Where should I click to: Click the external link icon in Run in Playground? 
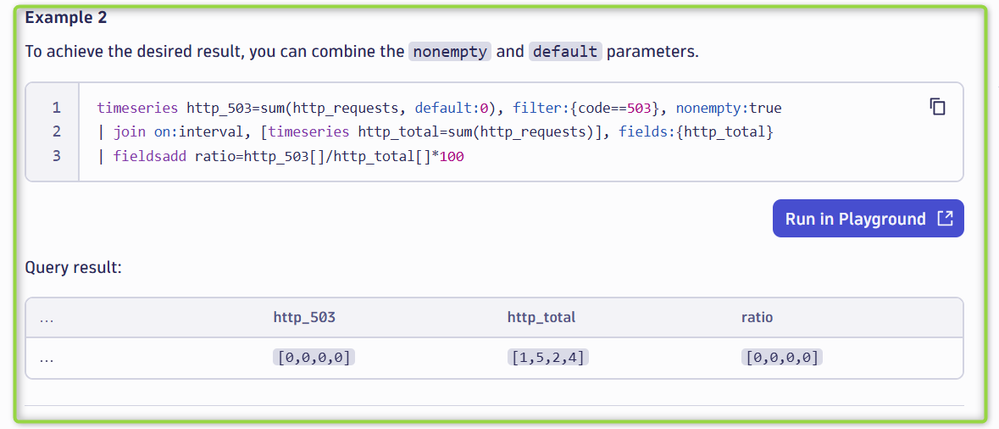tap(944, 219)
